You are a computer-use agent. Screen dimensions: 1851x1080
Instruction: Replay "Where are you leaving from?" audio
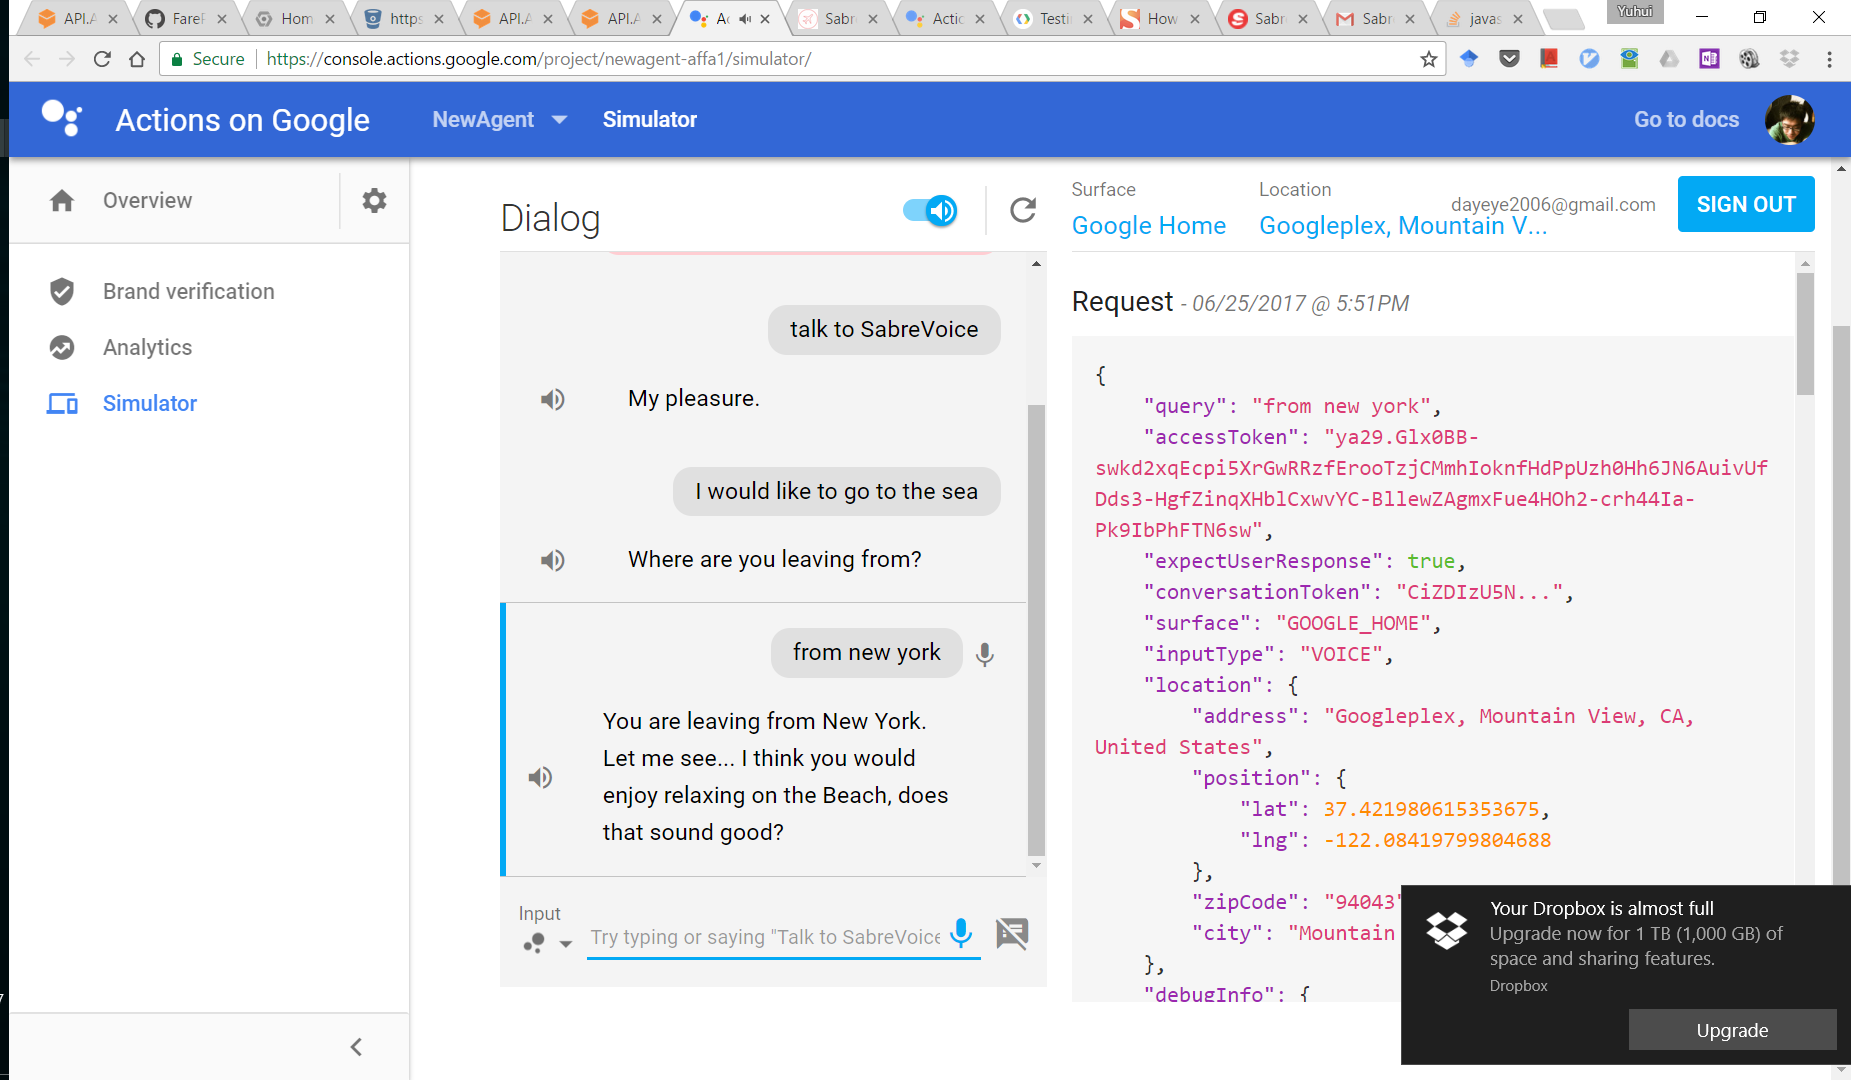553,560
